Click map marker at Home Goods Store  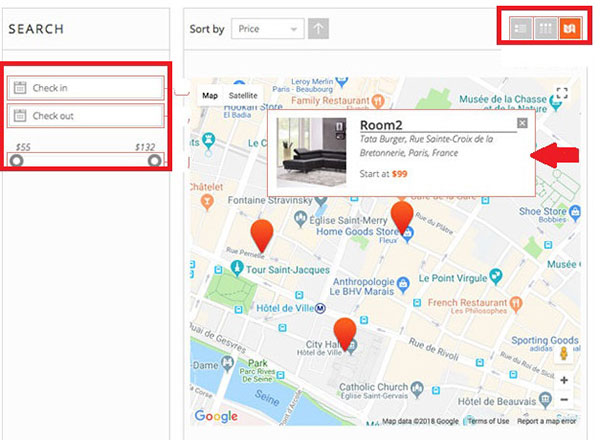tap(402, 217)
